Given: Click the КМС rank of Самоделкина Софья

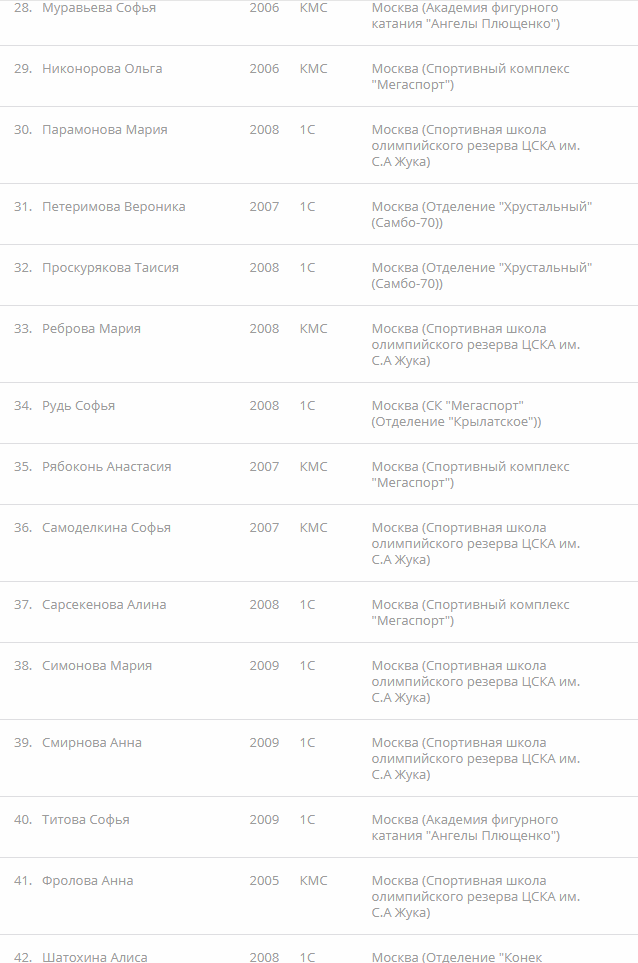Looking at the screenshot, I should coord(314,528).
